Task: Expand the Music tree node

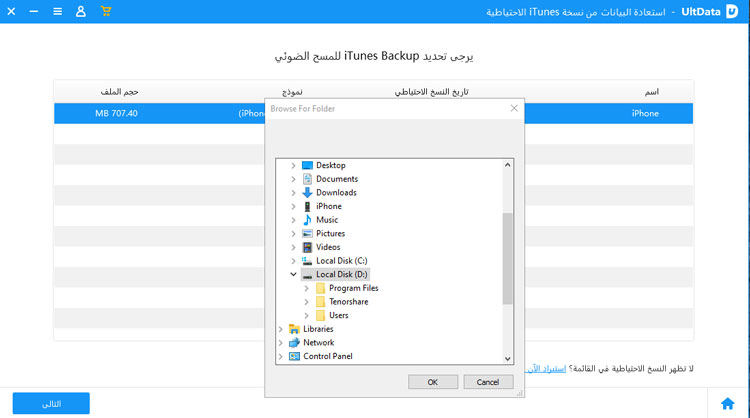Action: point(293,220)
